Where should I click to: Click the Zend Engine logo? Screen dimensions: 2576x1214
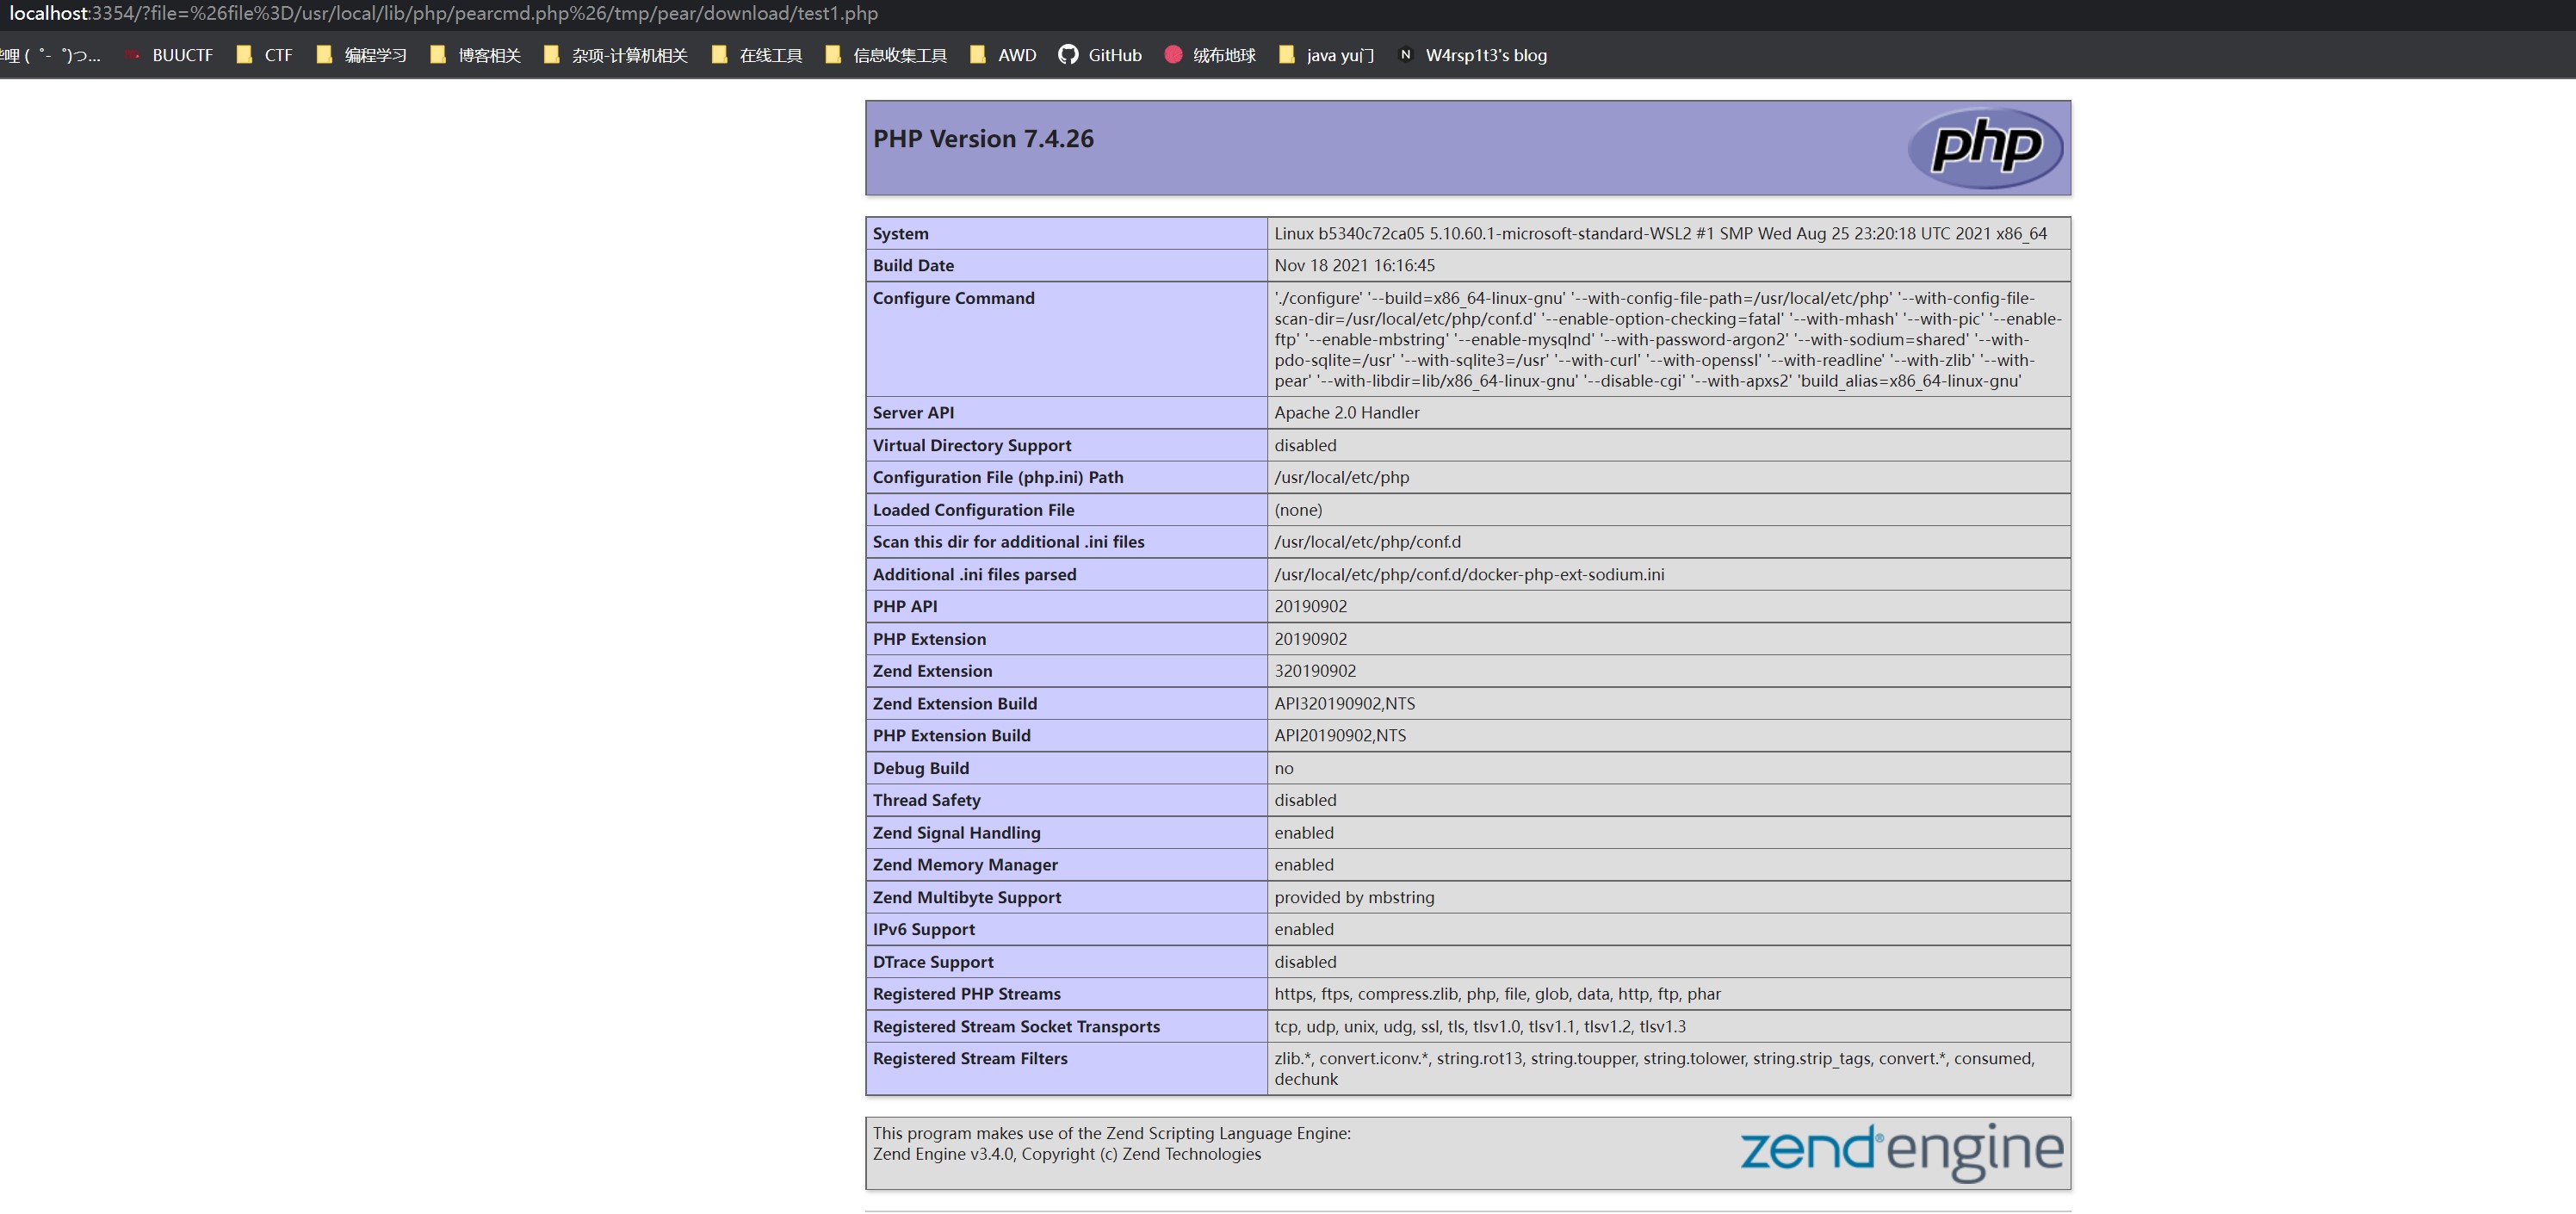pyautogui.click(x=1901, y=1150)
